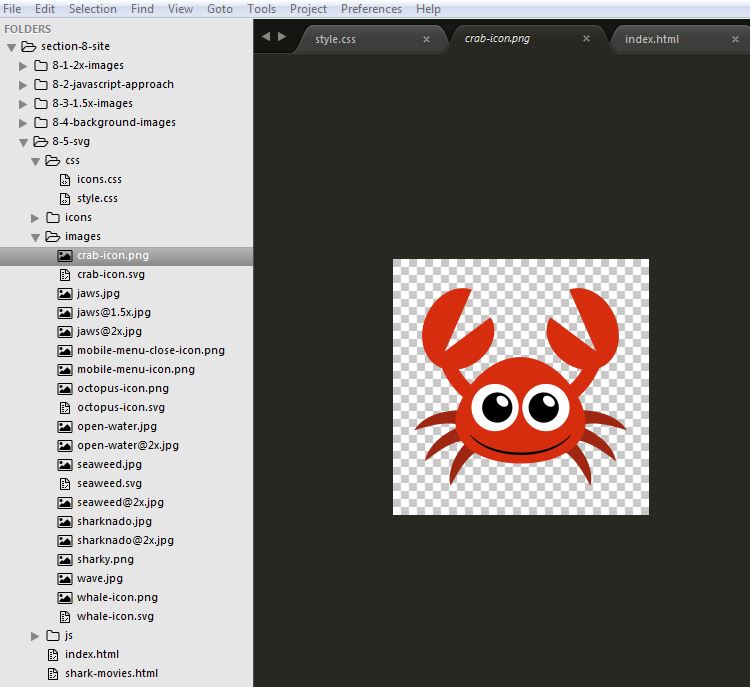Expand the 8-2-javascript-approach folder
The image size is (750, 687).
point(24,85)
